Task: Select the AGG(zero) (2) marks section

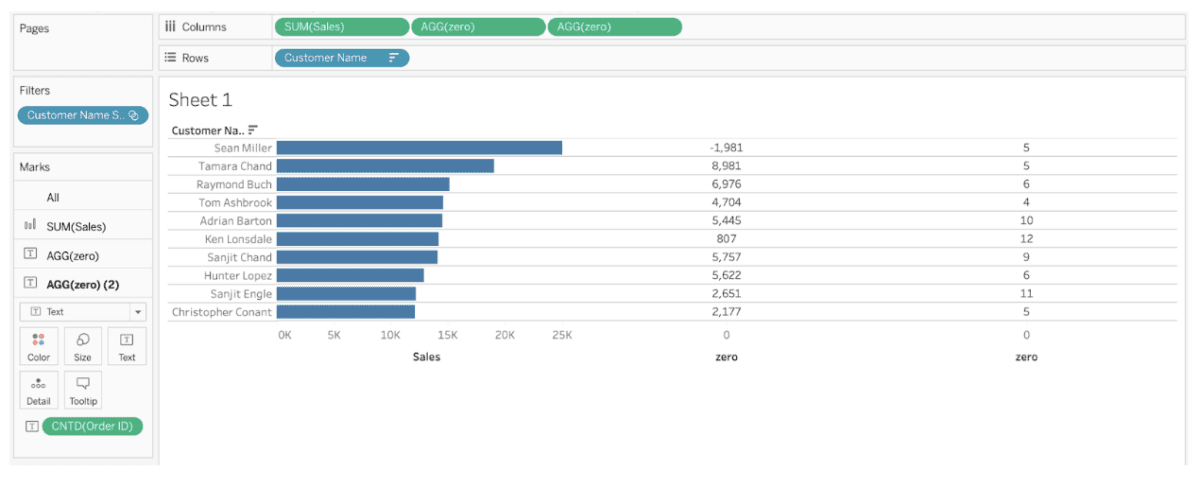Action: pyautogui.click(x=83, y=284)
